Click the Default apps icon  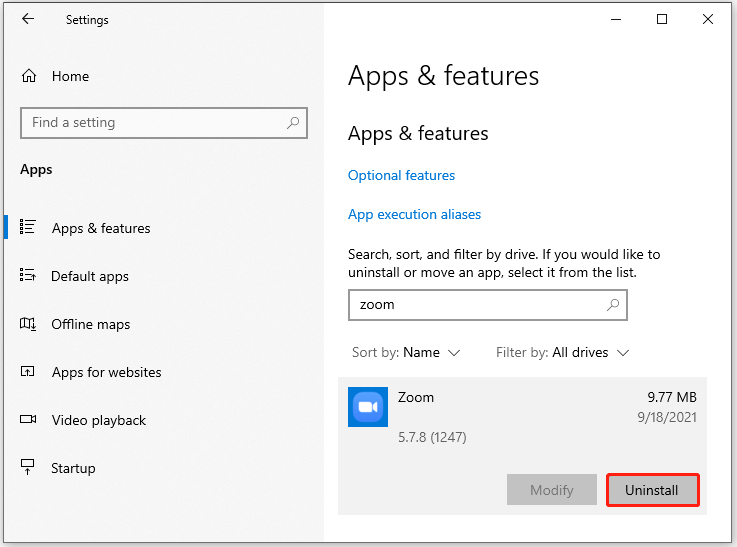[x=27, y=275]
